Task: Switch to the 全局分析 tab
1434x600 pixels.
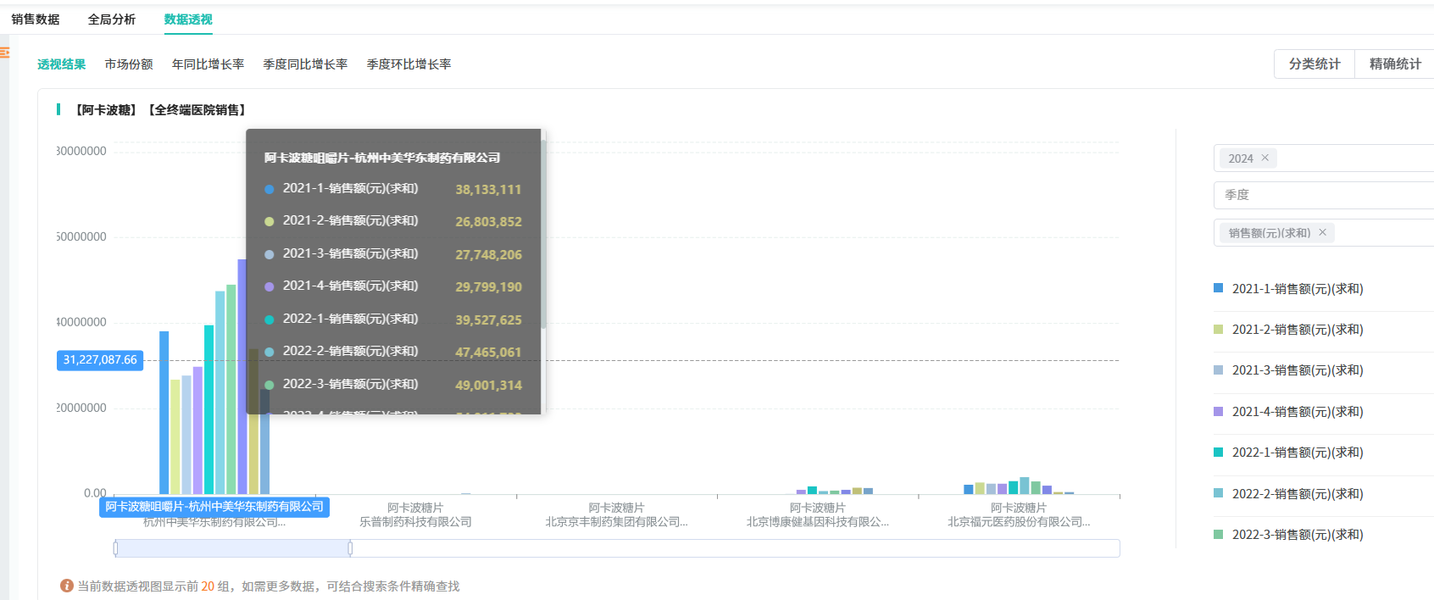Action: (x=112, y=19)
